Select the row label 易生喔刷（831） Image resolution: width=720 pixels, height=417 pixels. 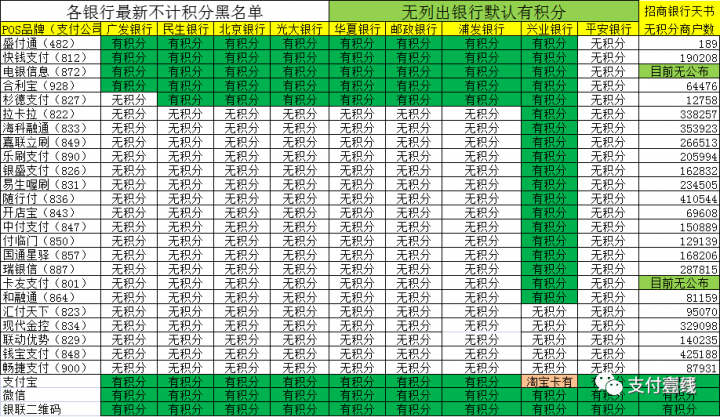point(51,185)
